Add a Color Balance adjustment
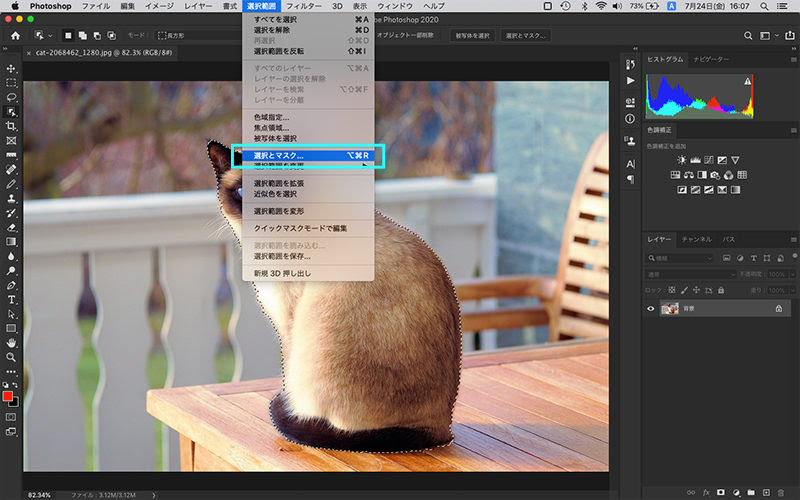 point(688,175)
